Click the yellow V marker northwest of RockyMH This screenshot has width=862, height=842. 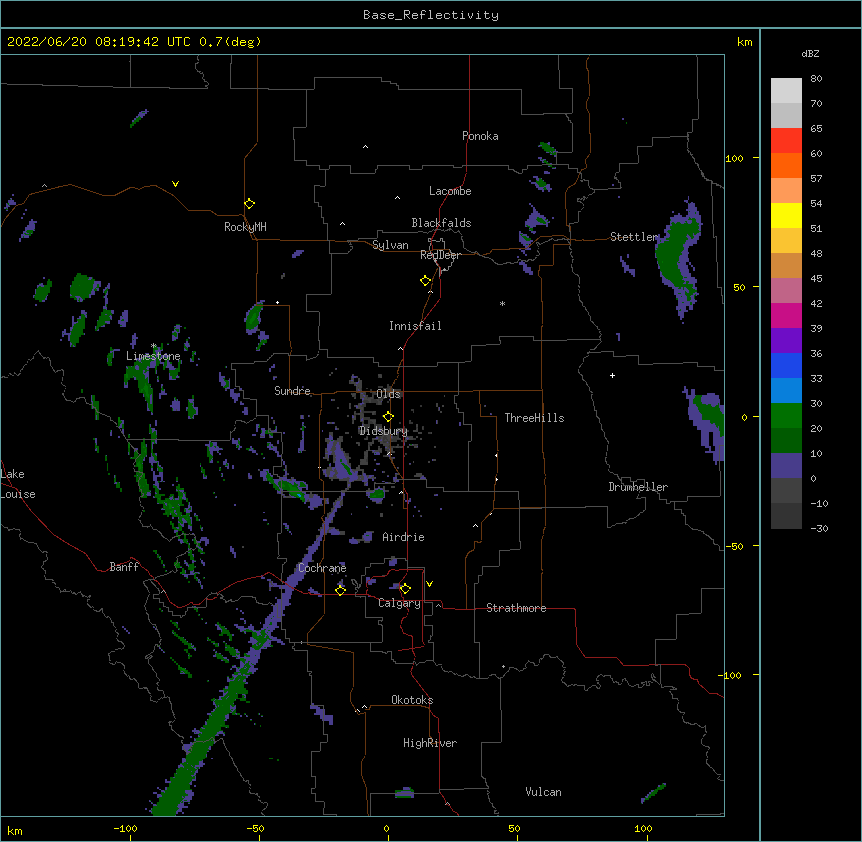click(x=175, y=184)
